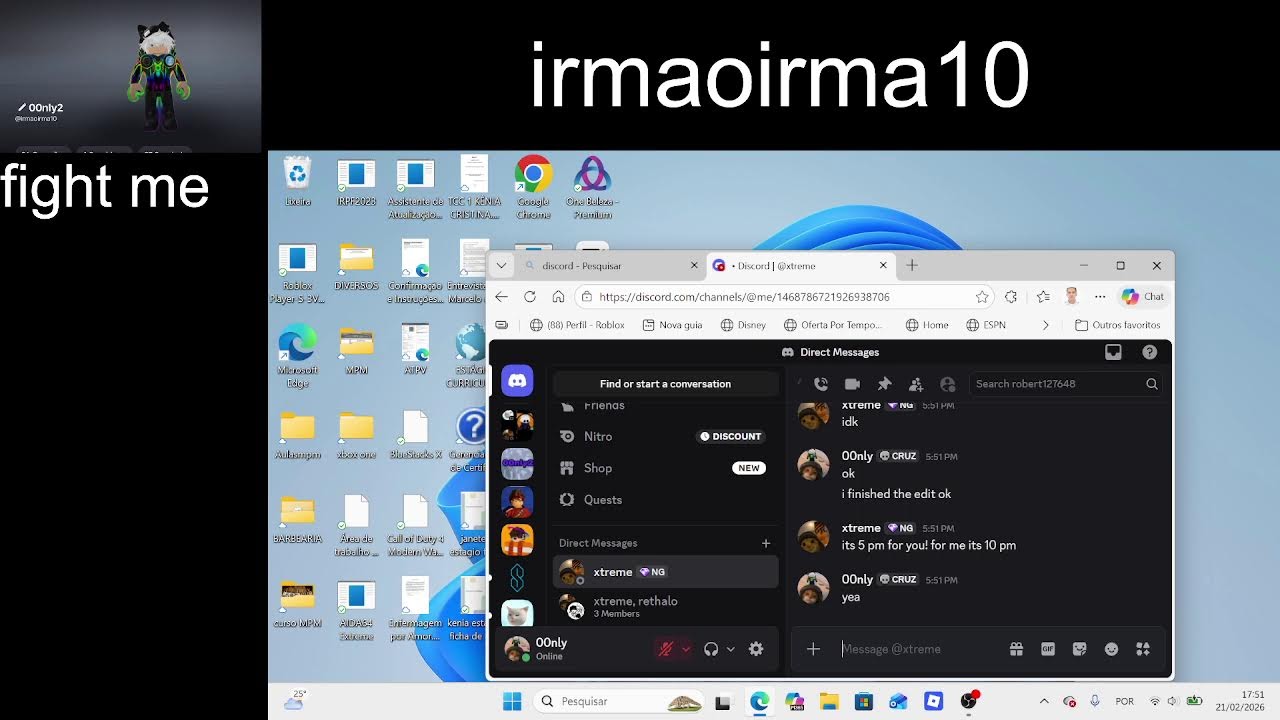This screenshot has width=1280, height=720.
Task: Start a voice call with xtreme
Action: coord(821,384)
